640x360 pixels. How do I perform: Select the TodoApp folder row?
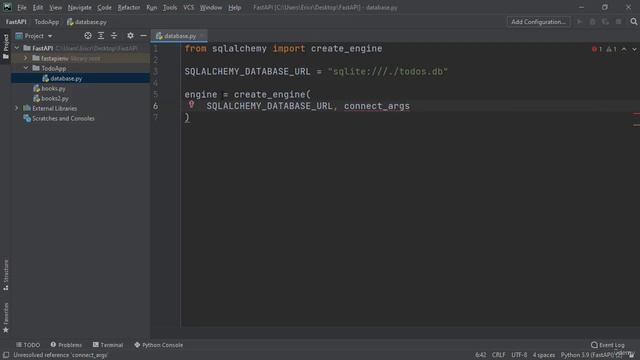coord(80,68)
